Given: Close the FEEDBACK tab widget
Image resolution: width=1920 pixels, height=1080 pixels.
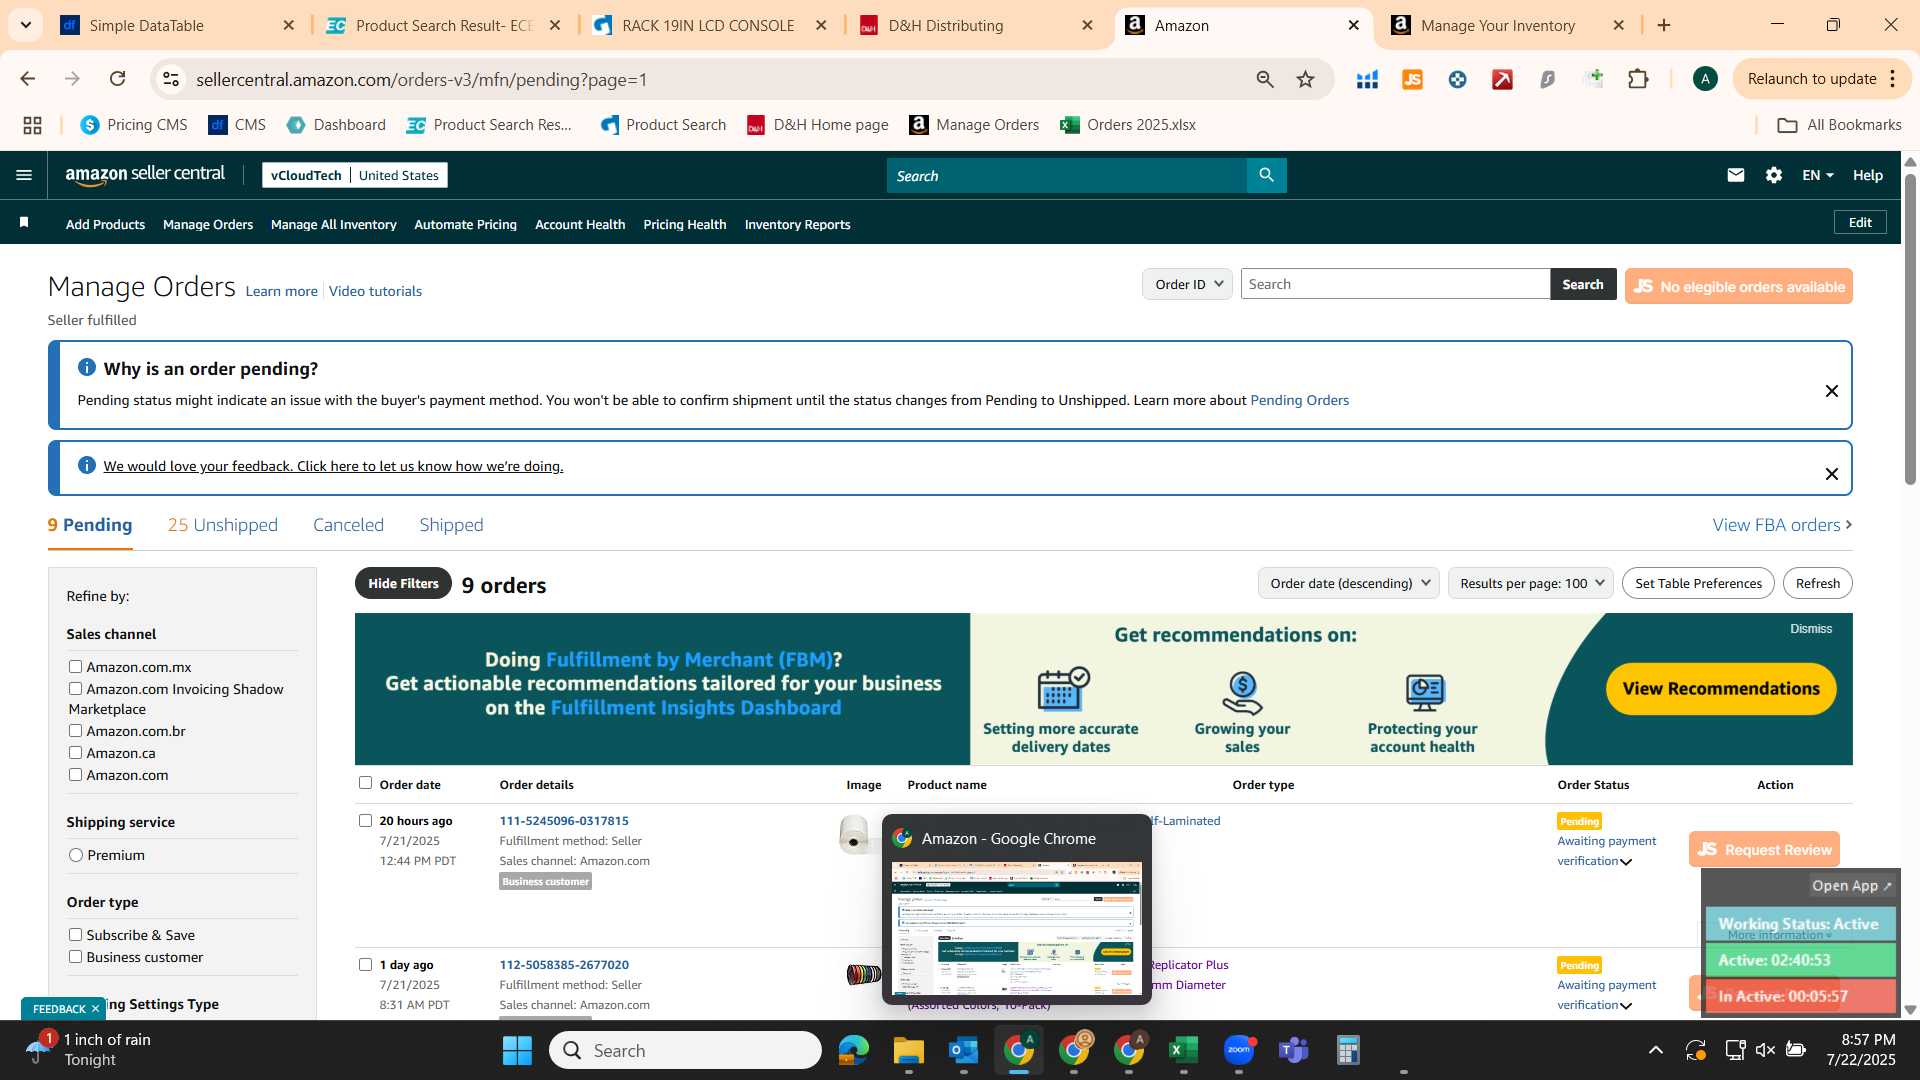Looking at the screenshot, I should tap(95, 1009).
